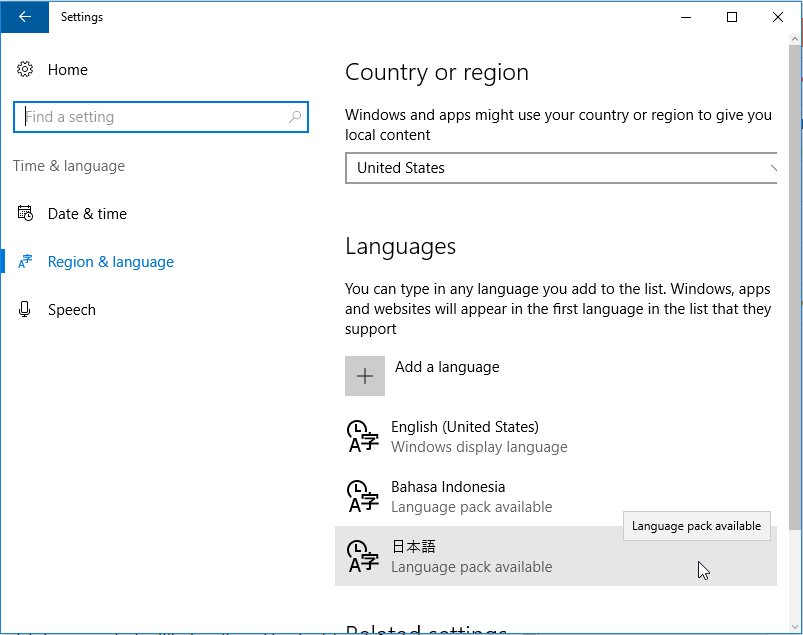Viewport: 803px width, 635px height.
Task: Click the 日本語 language icon
Action: tap(363, 556)
